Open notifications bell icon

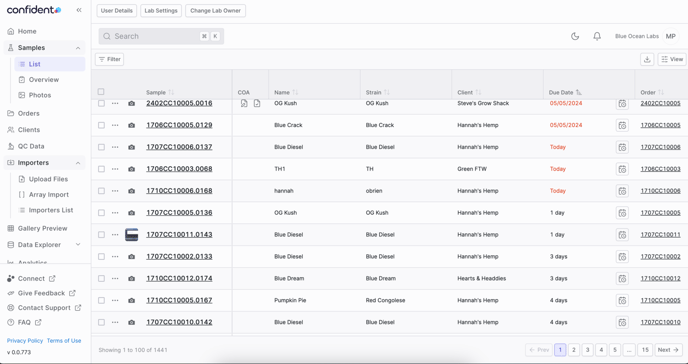[x=597, y=36]
